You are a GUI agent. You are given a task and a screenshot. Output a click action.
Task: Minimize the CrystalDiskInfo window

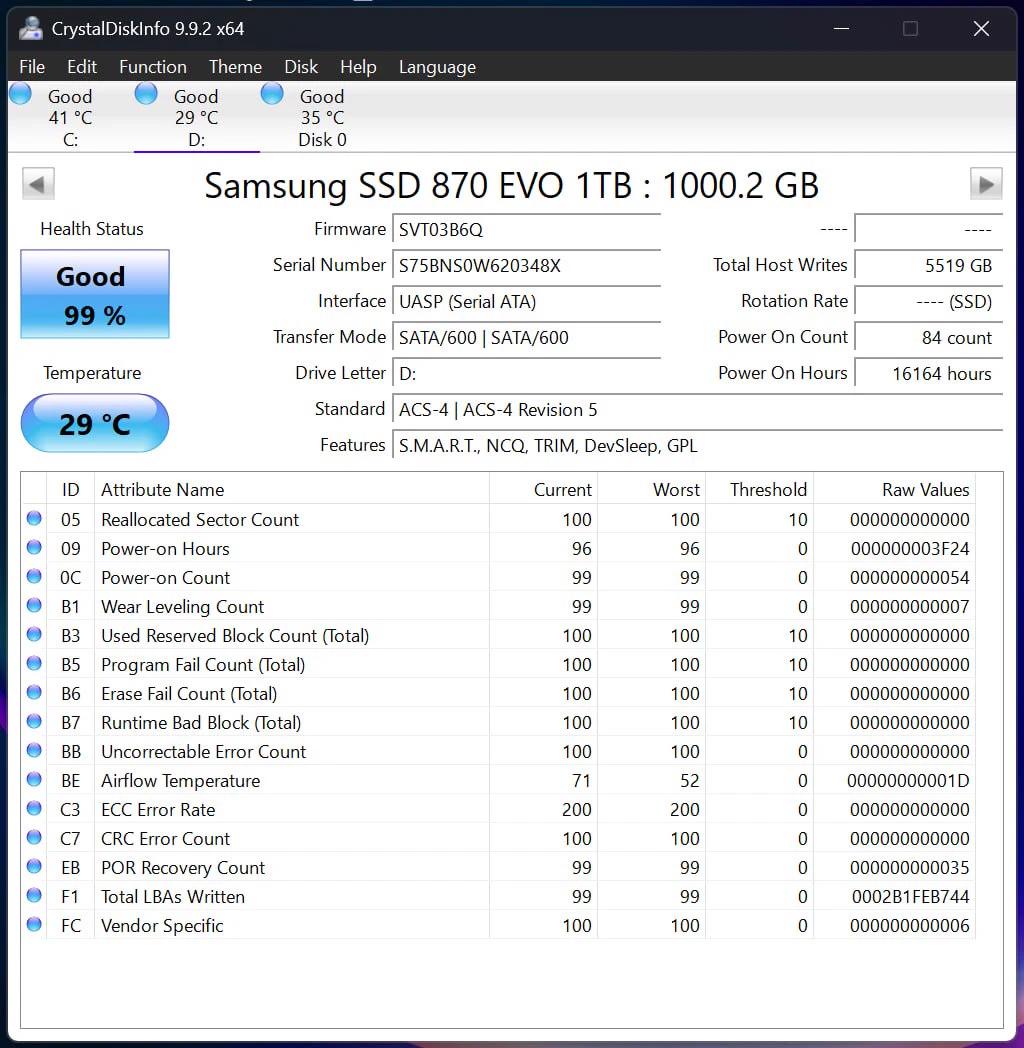point(842,29)
